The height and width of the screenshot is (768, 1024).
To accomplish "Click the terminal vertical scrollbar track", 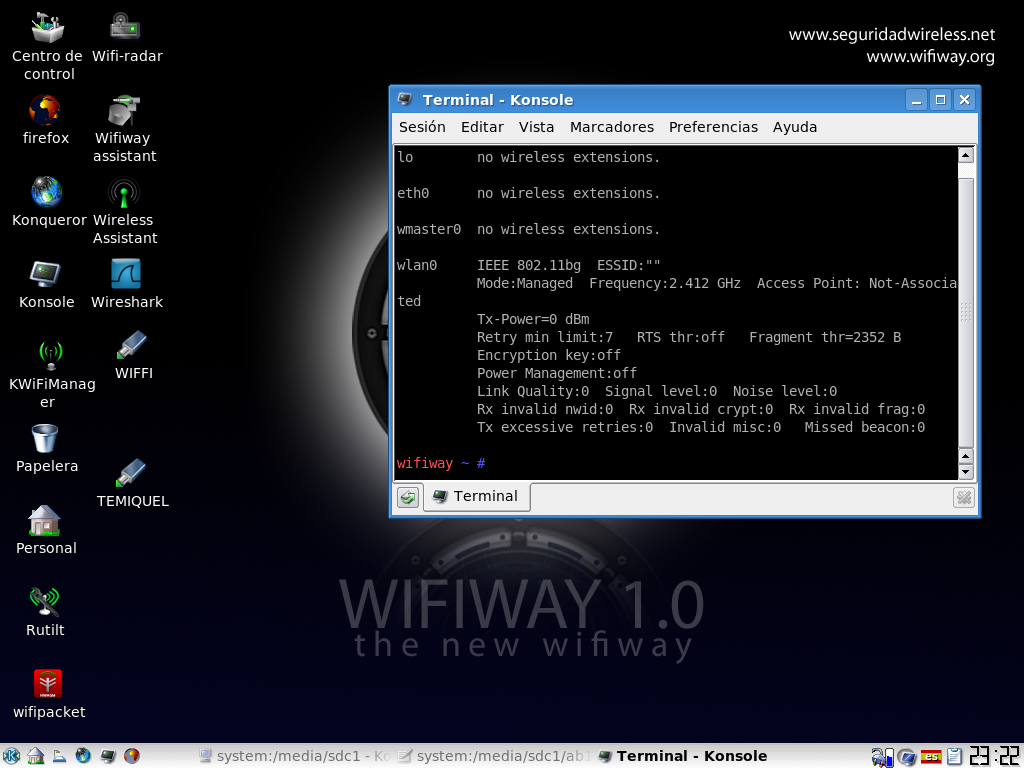I will [966, 305].
